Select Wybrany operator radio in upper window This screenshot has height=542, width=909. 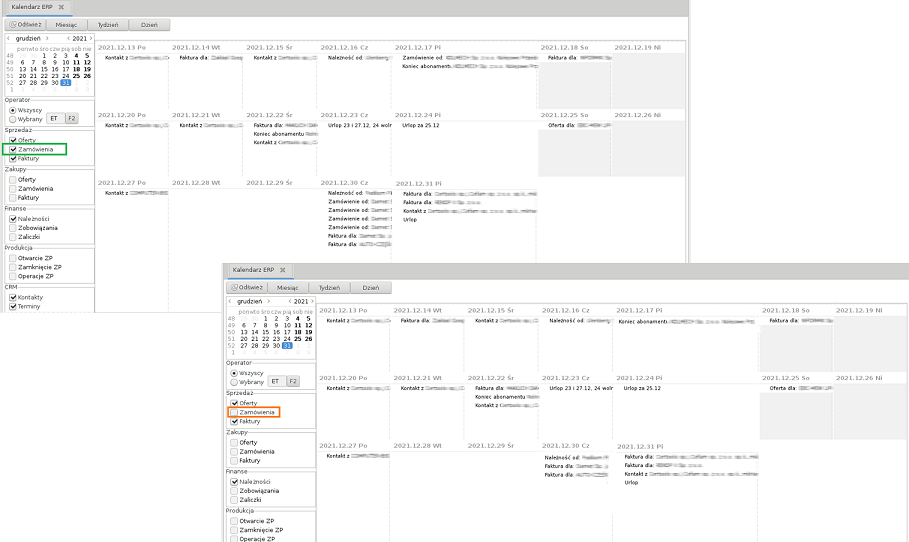point(13,119)
